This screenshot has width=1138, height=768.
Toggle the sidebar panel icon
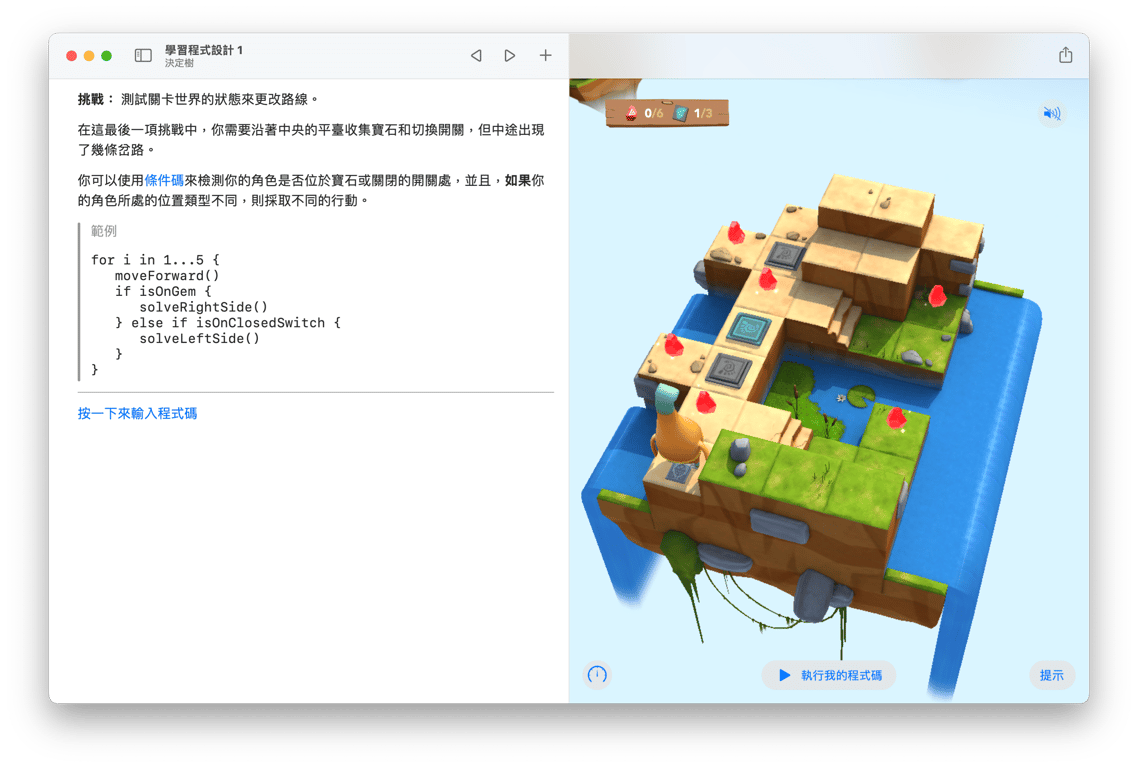143,55
